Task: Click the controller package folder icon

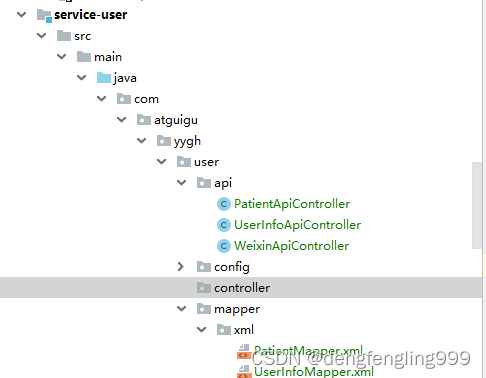Action: pos(204,288)
